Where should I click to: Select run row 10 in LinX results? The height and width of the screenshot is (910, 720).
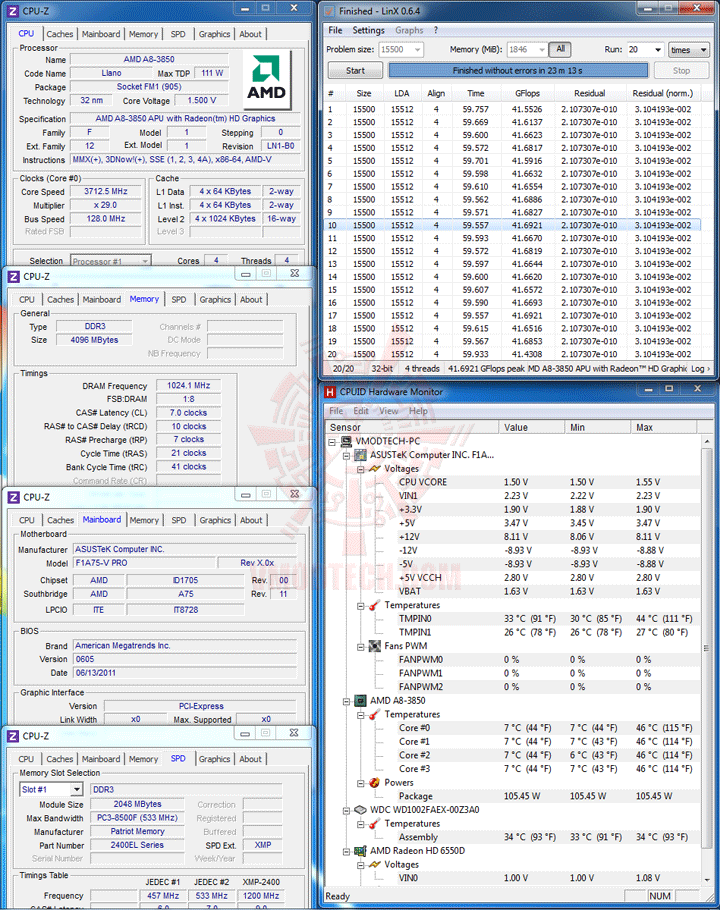512,225
